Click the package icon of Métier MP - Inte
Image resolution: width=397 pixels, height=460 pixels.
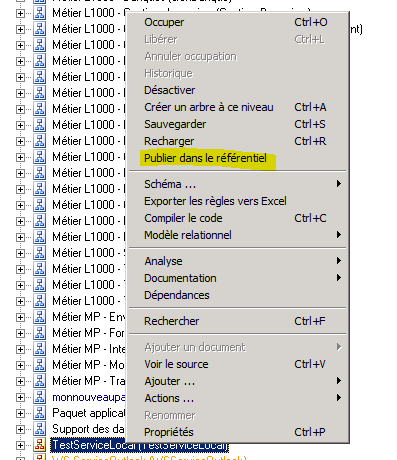[40, 349]
